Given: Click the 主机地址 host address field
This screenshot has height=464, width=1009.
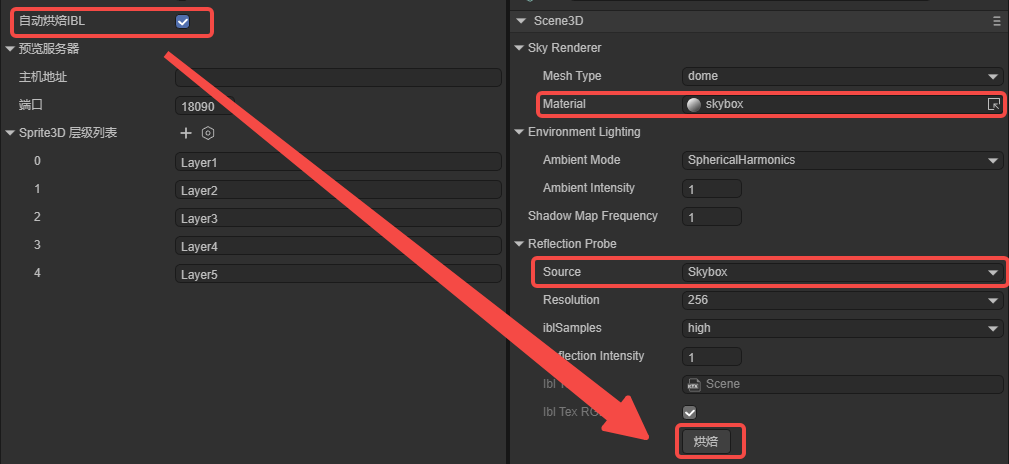Looking at the screenshot, I should point(338,77).
